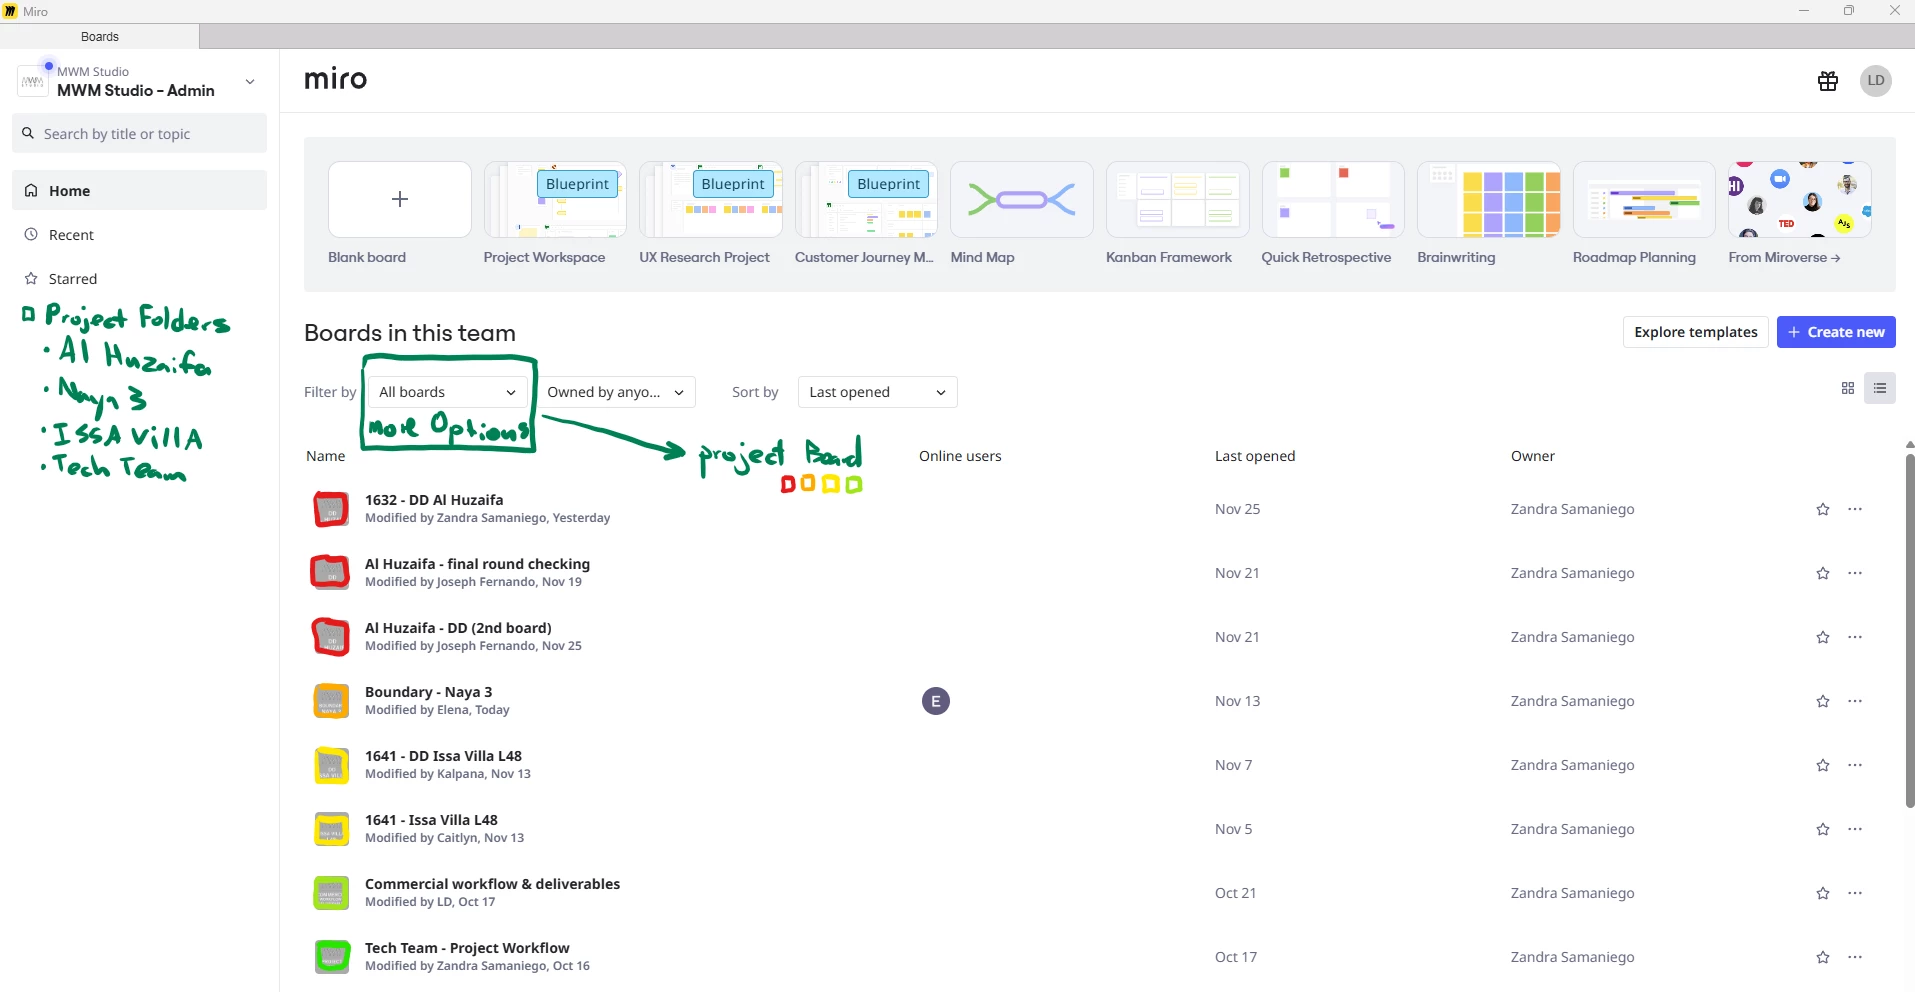Screen dimensions: 1915x992
Task: Star Al Huzaifa - final round checking board
Action: pos(1823,573)
